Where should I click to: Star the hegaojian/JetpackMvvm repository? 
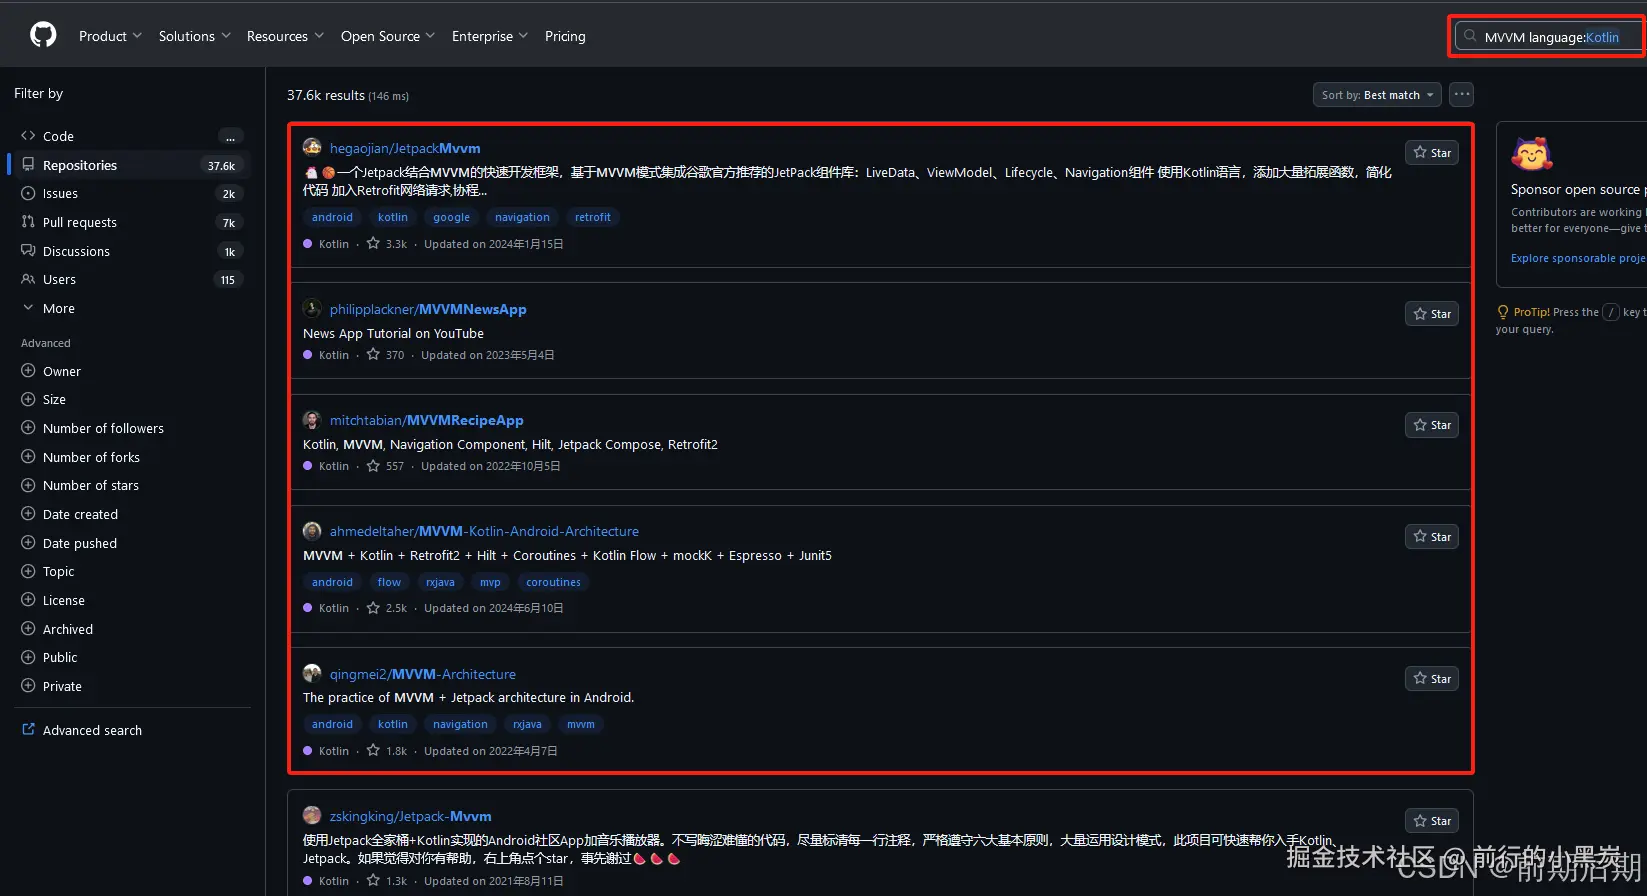[1432, 153]
